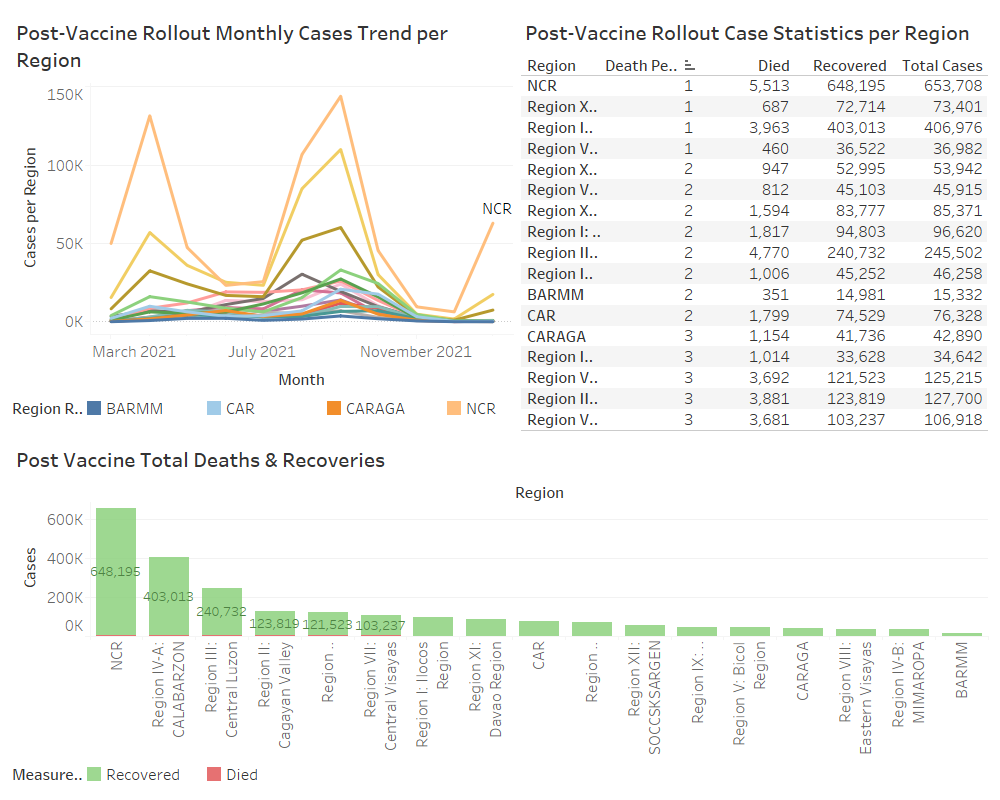The width and height of the screenshot is (1000, 800).
Task: Select the BARMM row in the statistics table
Action: tap(700, 294)
